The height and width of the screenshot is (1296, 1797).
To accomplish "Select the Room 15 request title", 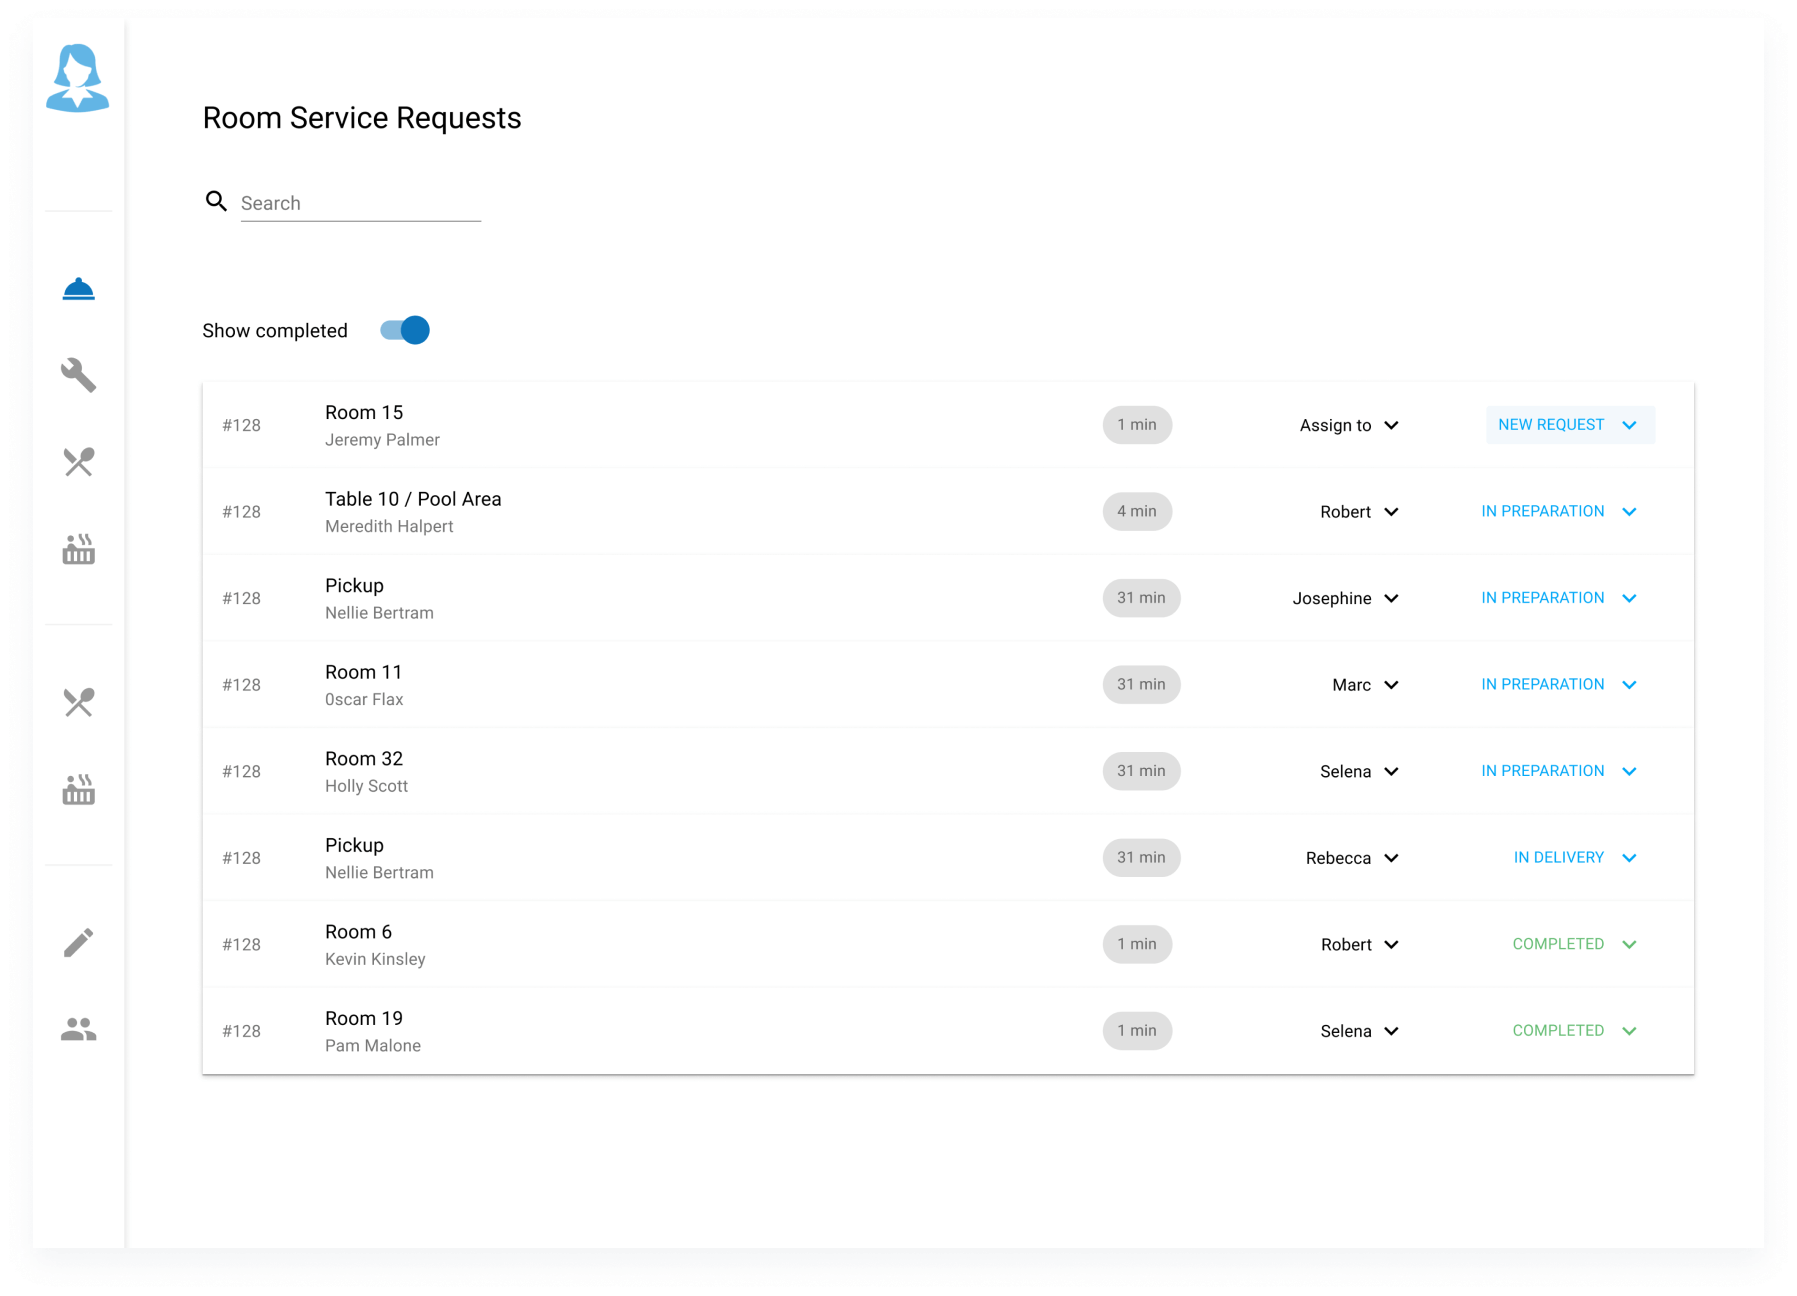I will pyautogui.click(x=364, y=412).
